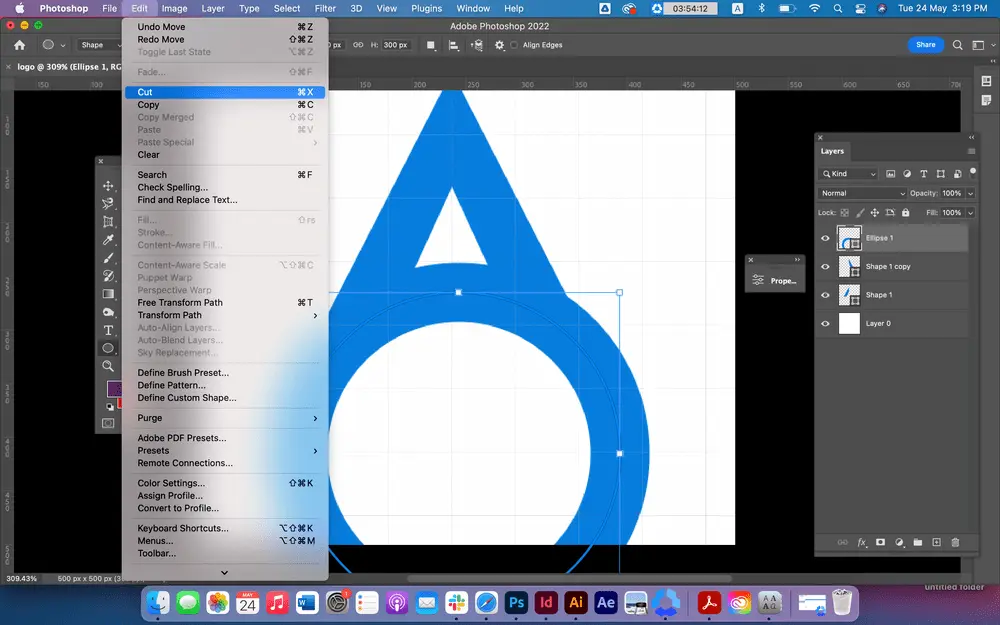Select Free Transform Path menu item
The width and height of the screenshot is (1000, 625).
(x=180, y=303)
